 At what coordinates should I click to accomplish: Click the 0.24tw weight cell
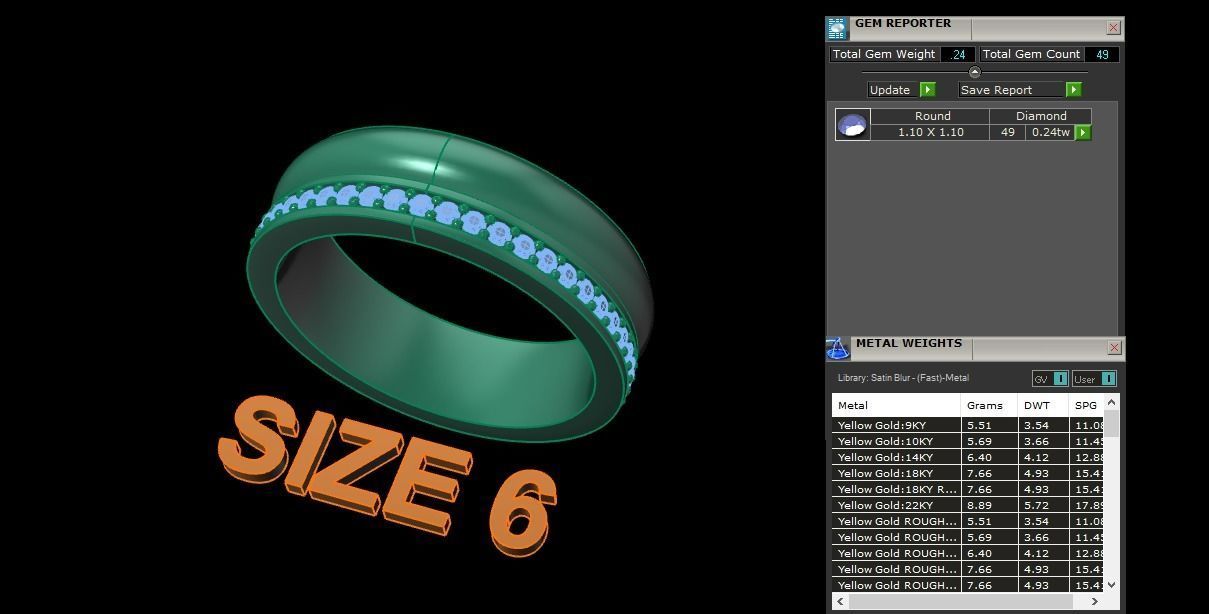click(1050, 132)
